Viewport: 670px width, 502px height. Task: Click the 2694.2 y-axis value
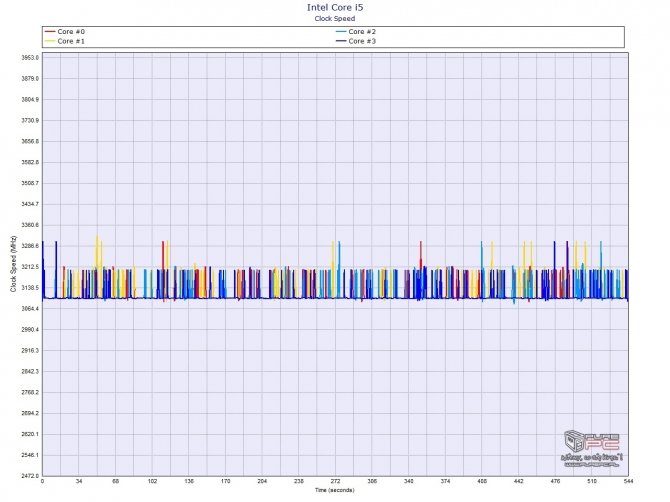(30, 414)
